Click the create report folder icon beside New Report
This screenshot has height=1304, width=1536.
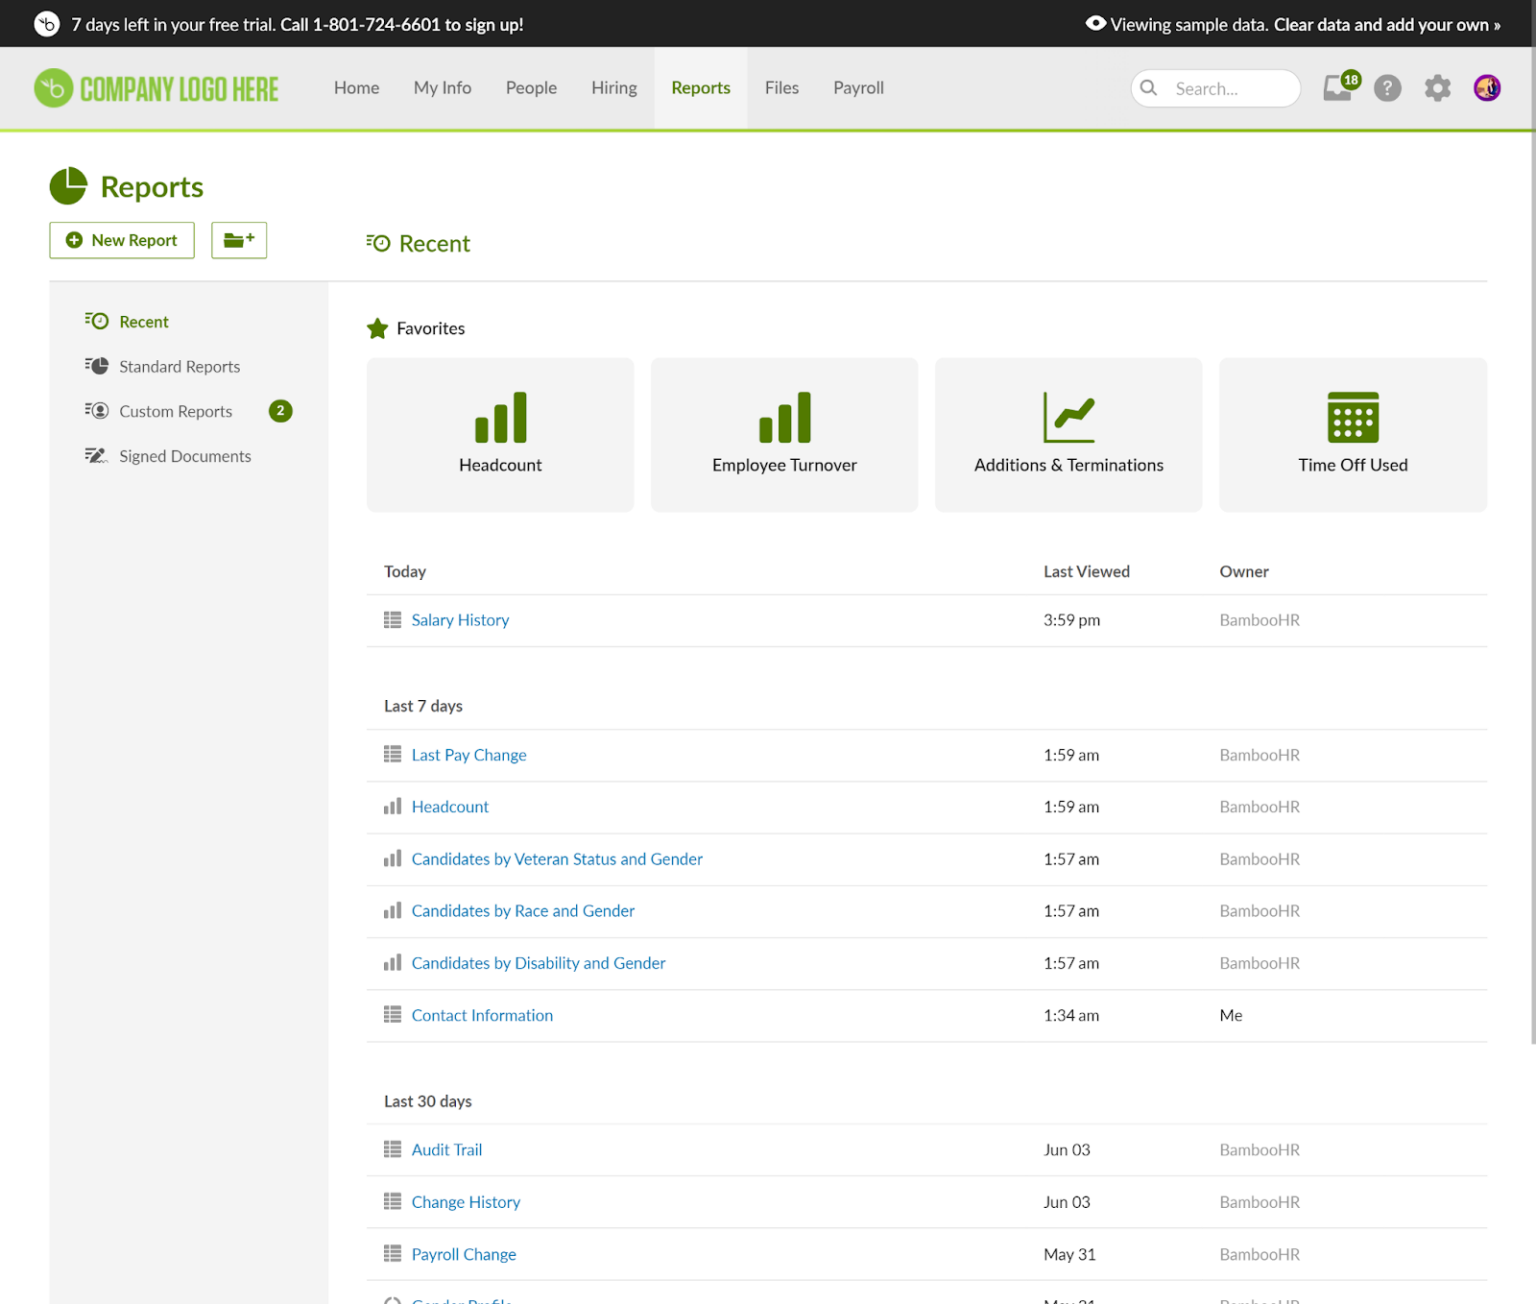click(x=239, y=240)
